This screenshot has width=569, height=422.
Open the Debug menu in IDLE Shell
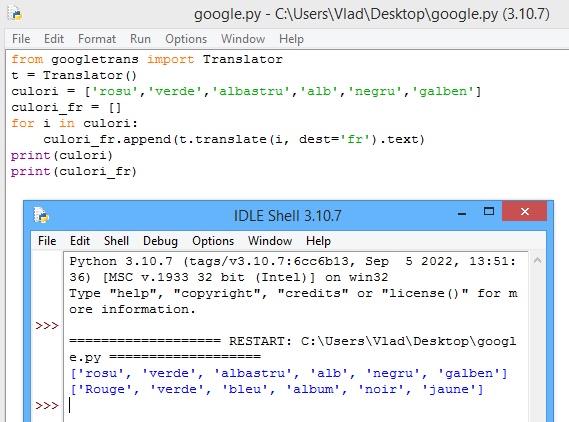click(160, 241)
